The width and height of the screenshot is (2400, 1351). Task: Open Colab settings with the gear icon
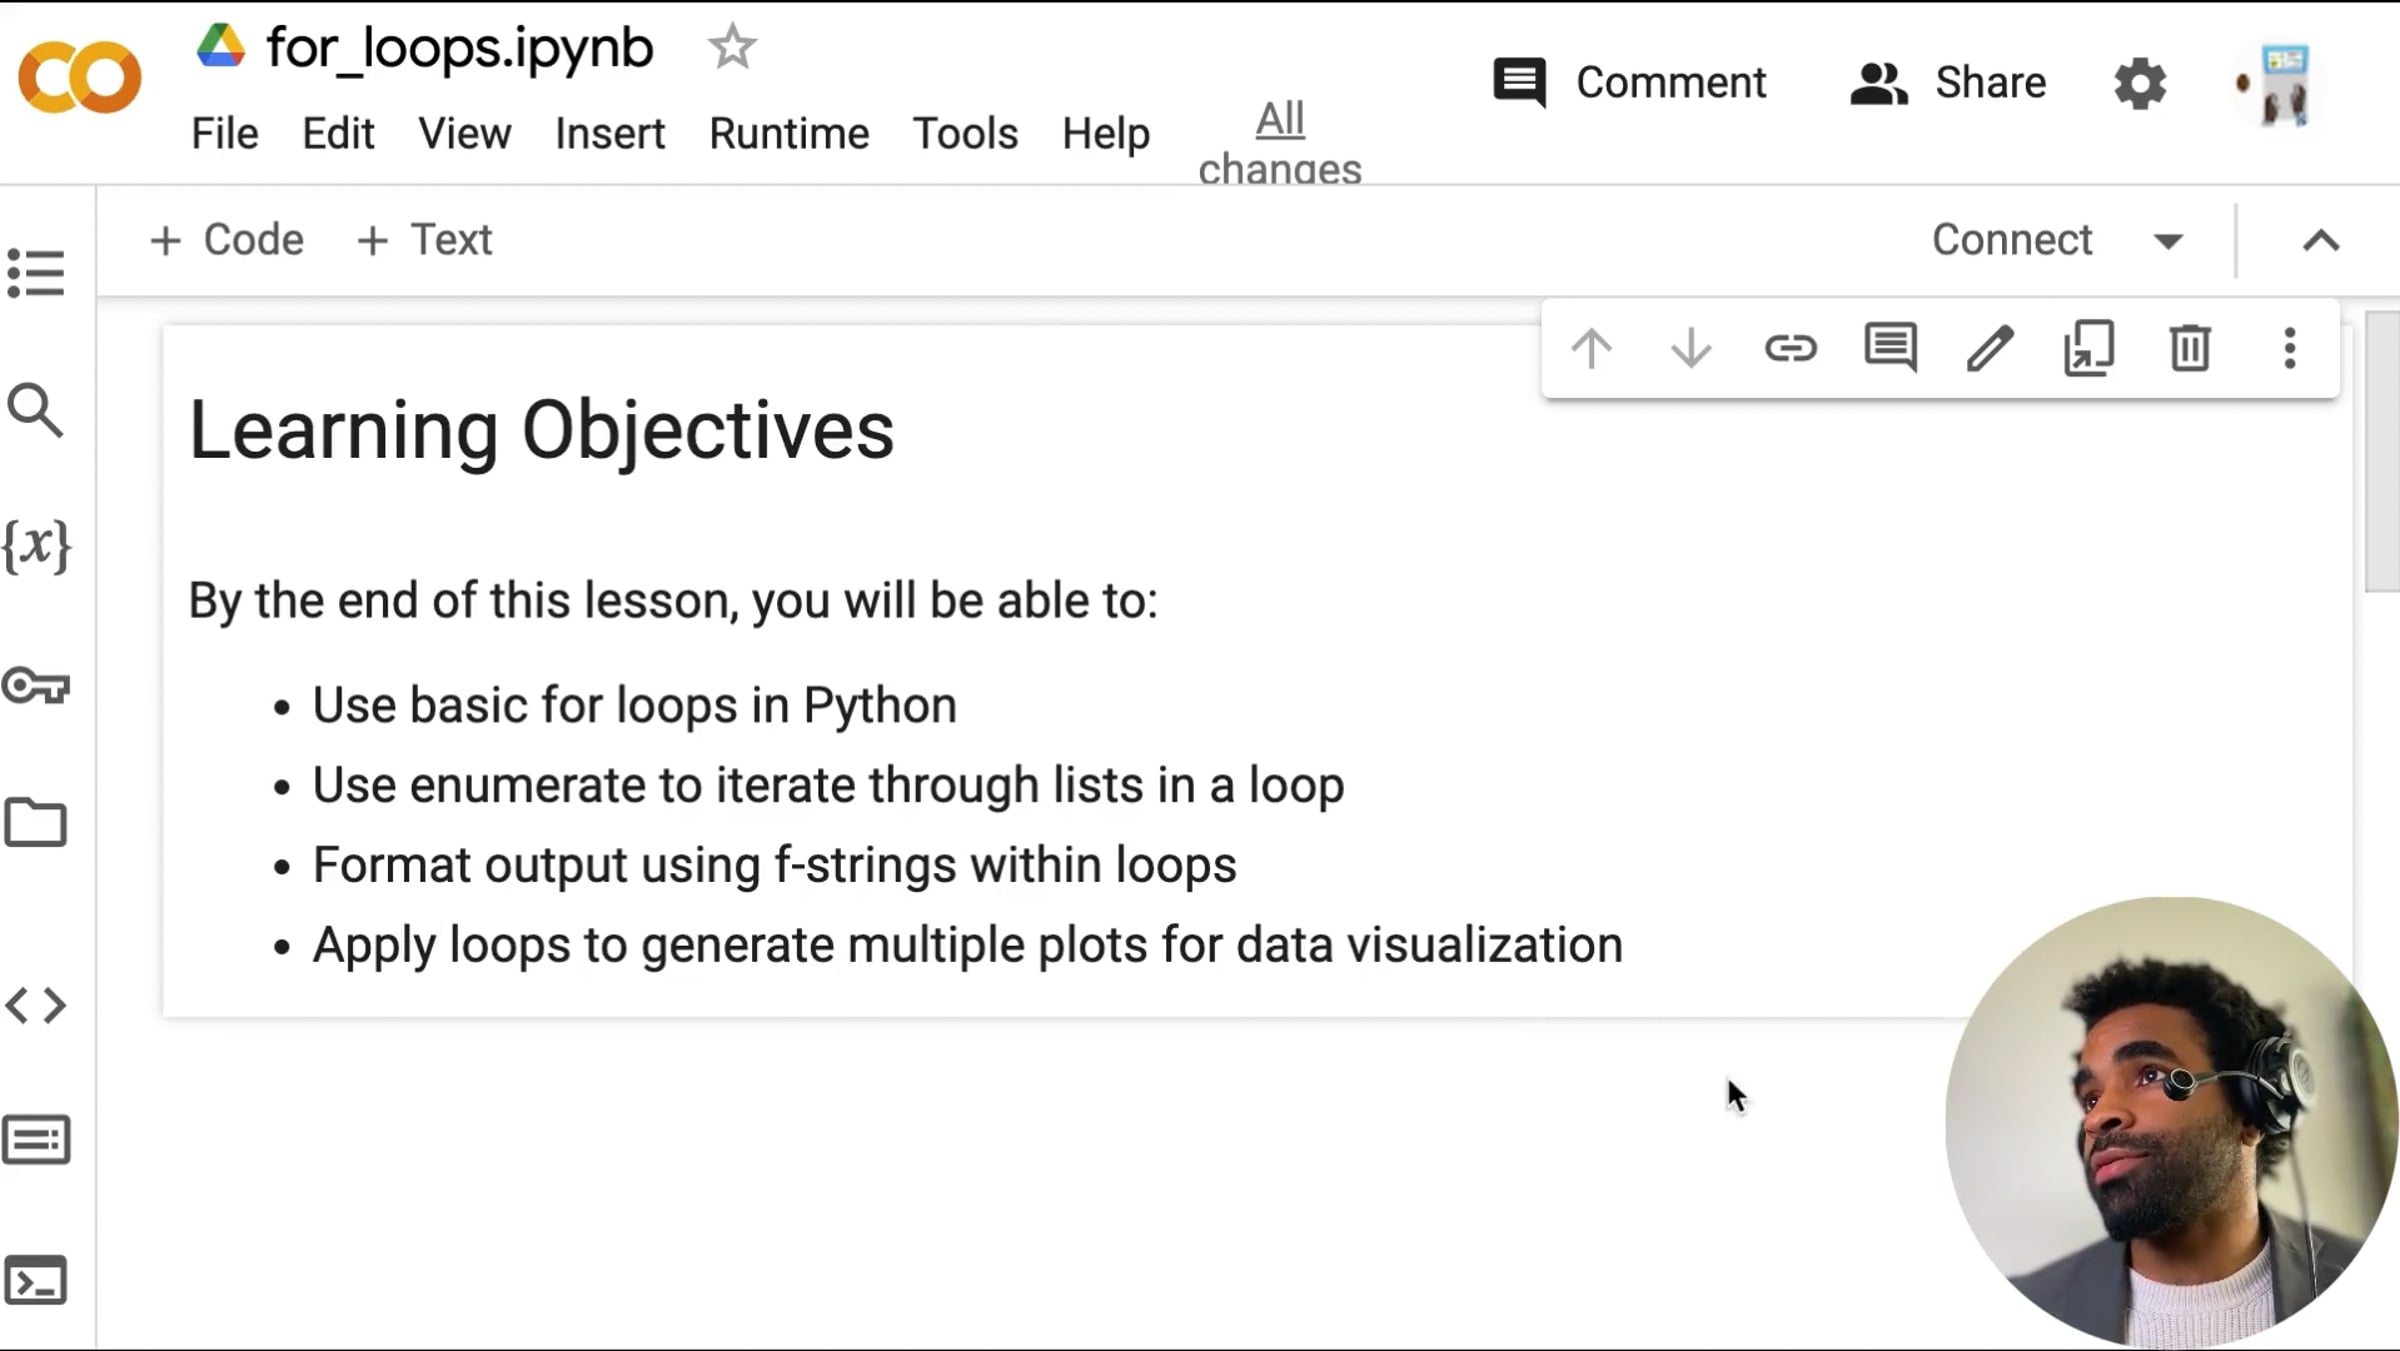2140,83
